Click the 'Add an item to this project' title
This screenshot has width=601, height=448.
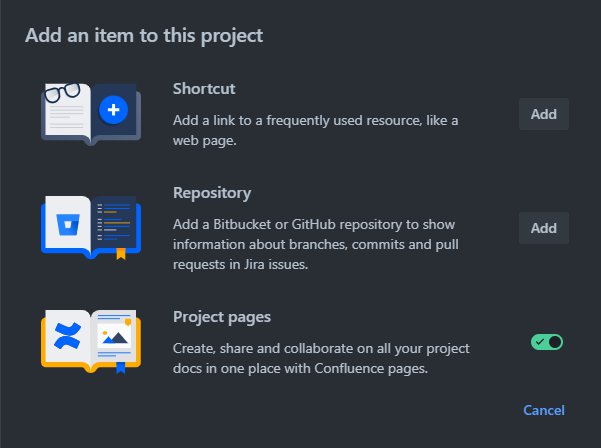pyautogui.click(x=144, y=36)
